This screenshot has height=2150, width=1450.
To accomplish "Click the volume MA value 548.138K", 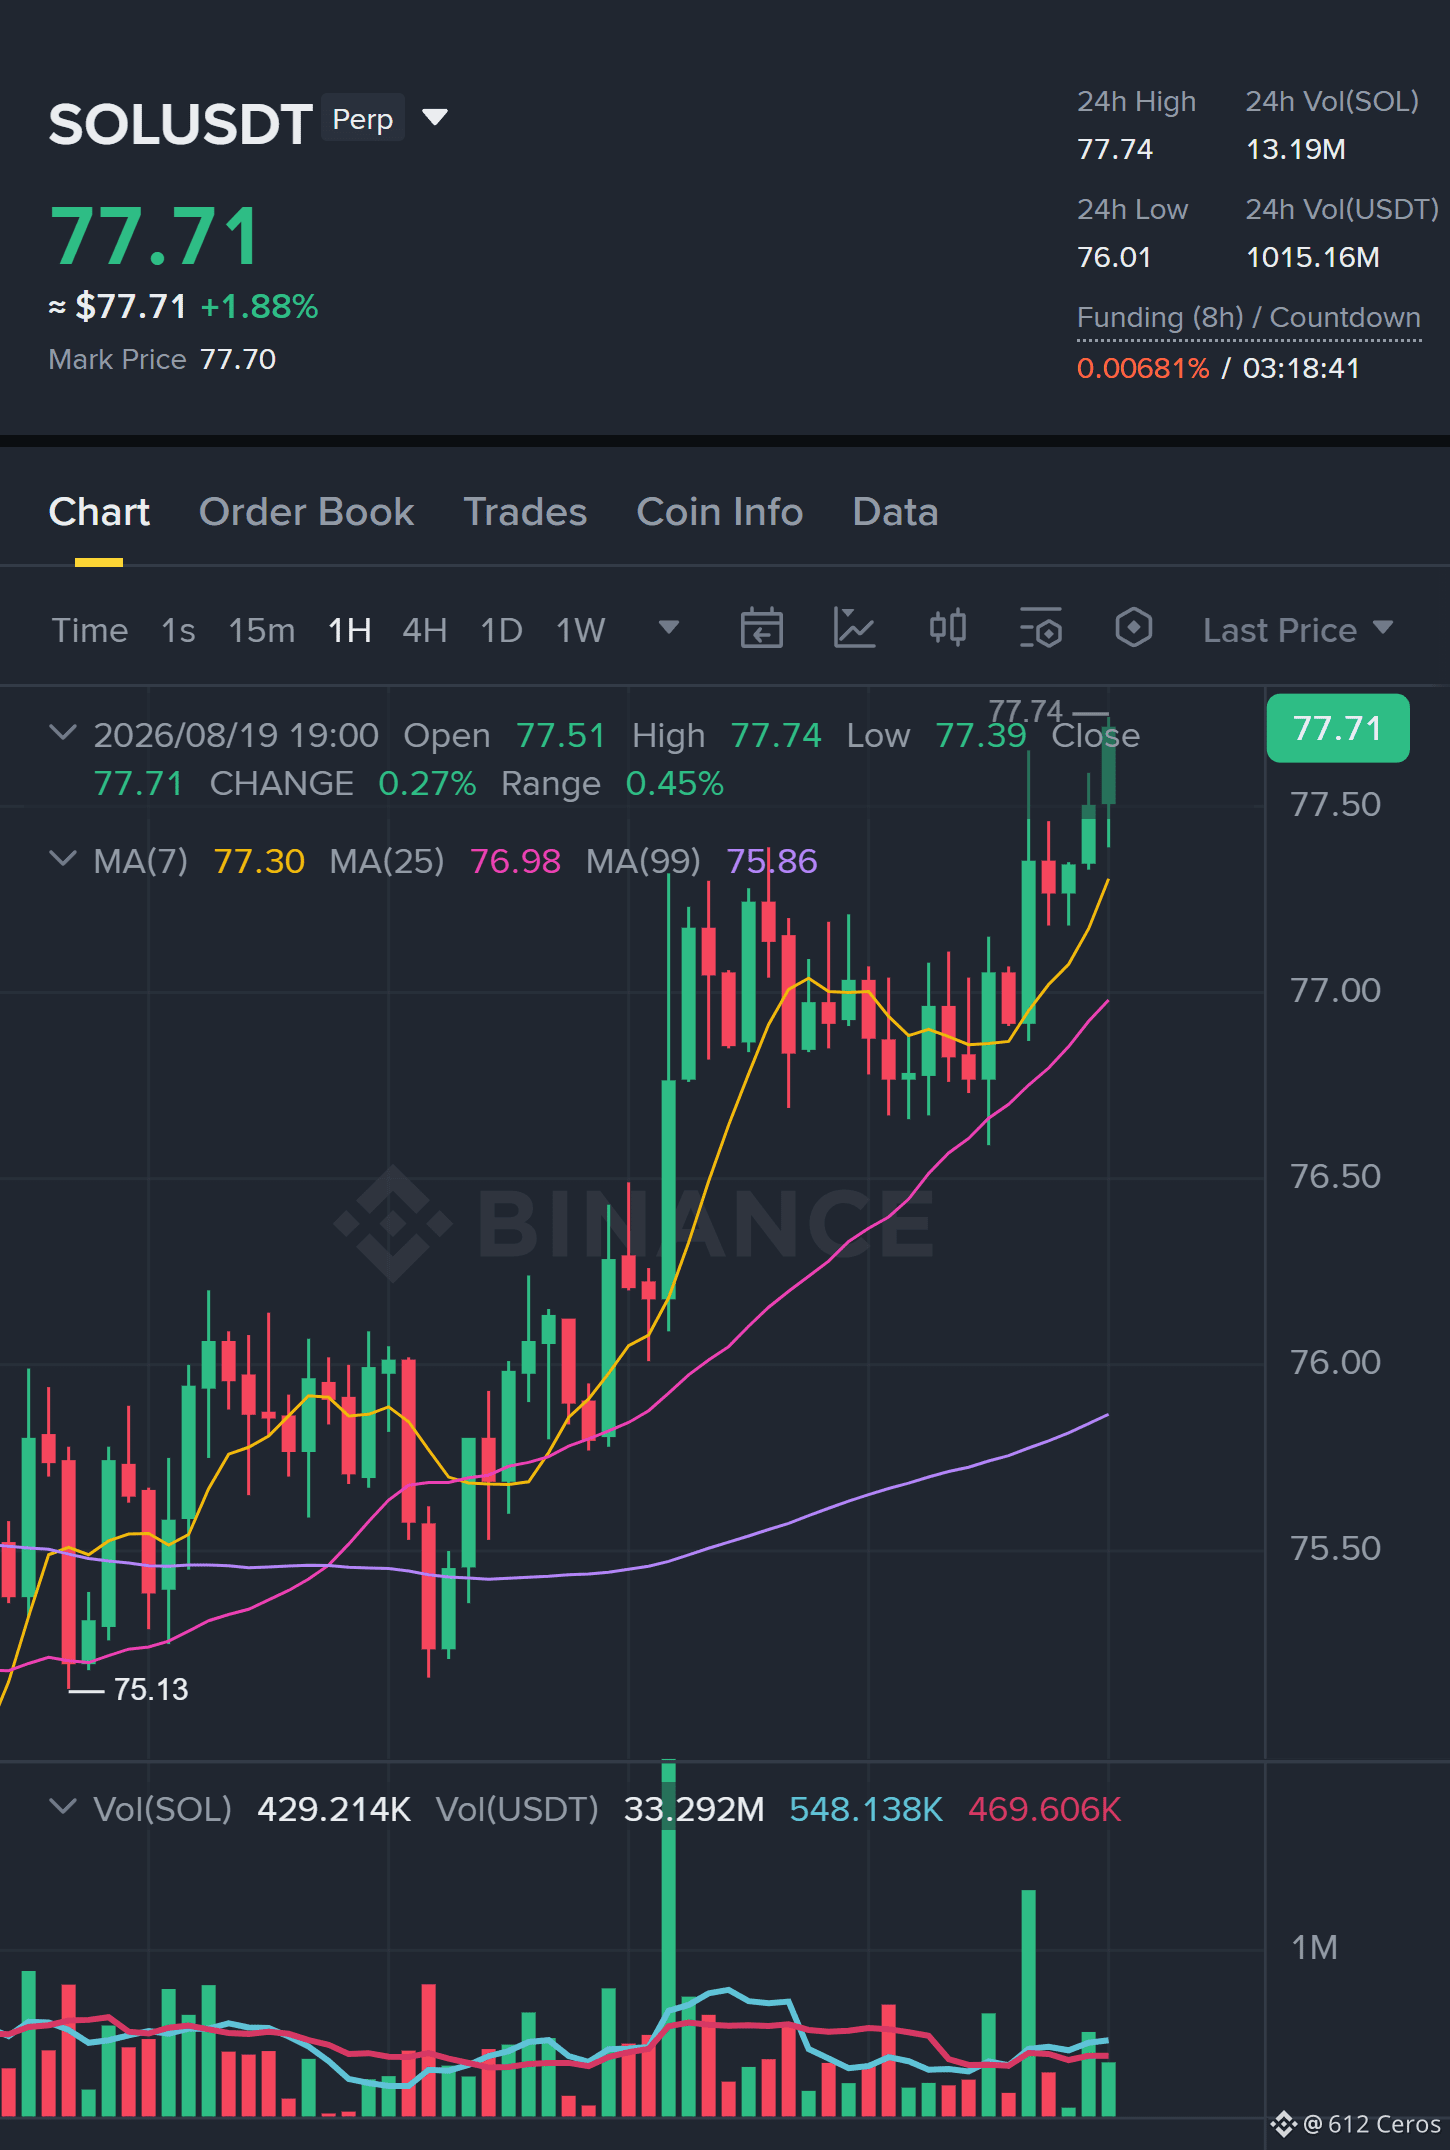I will 866,1809.
